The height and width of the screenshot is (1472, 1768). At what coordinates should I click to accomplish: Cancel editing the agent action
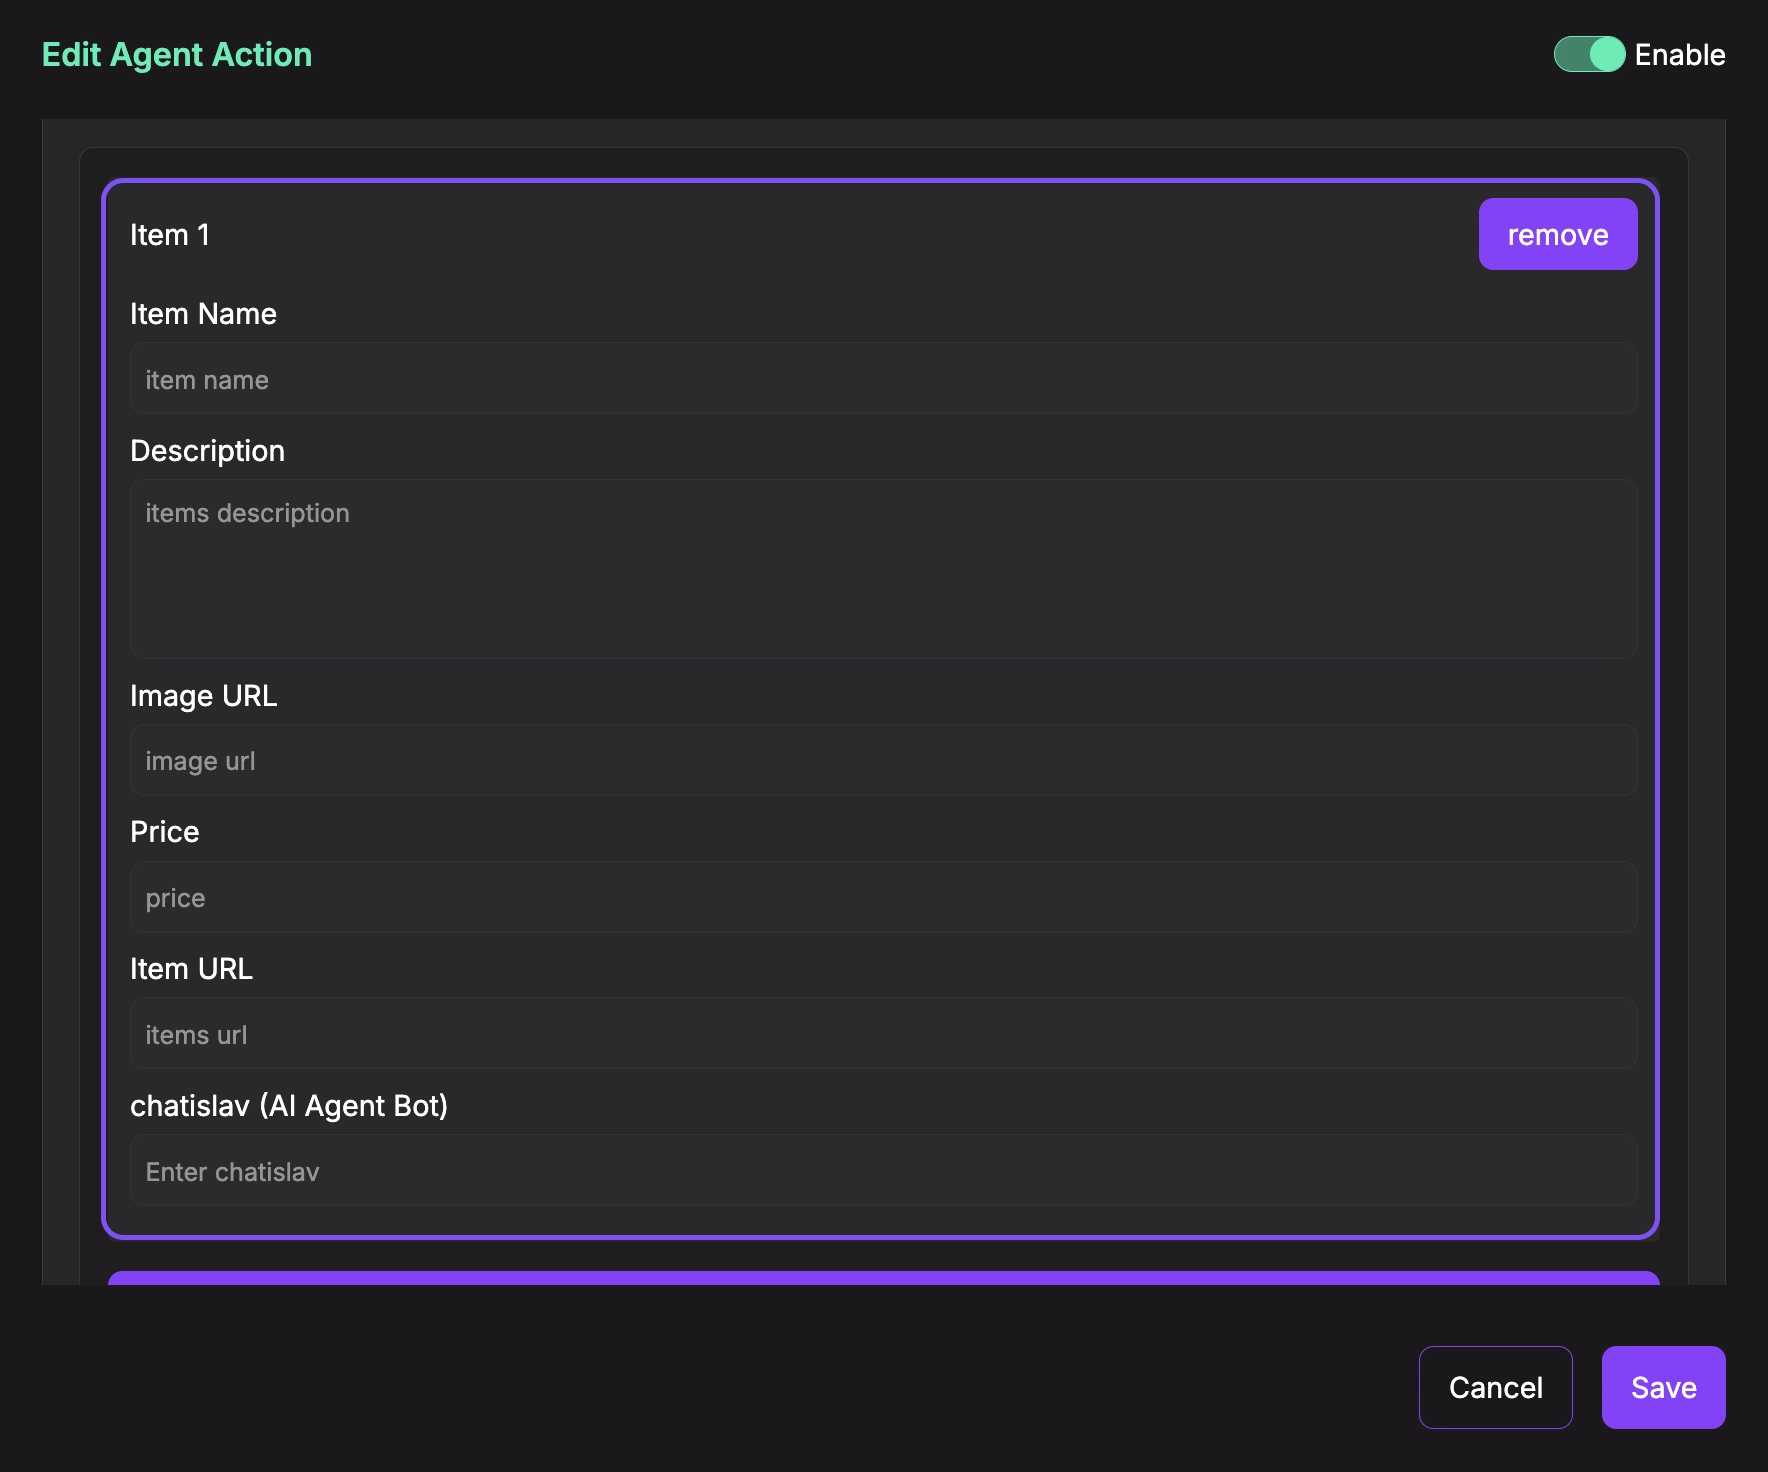(x=1495, y=1387)
